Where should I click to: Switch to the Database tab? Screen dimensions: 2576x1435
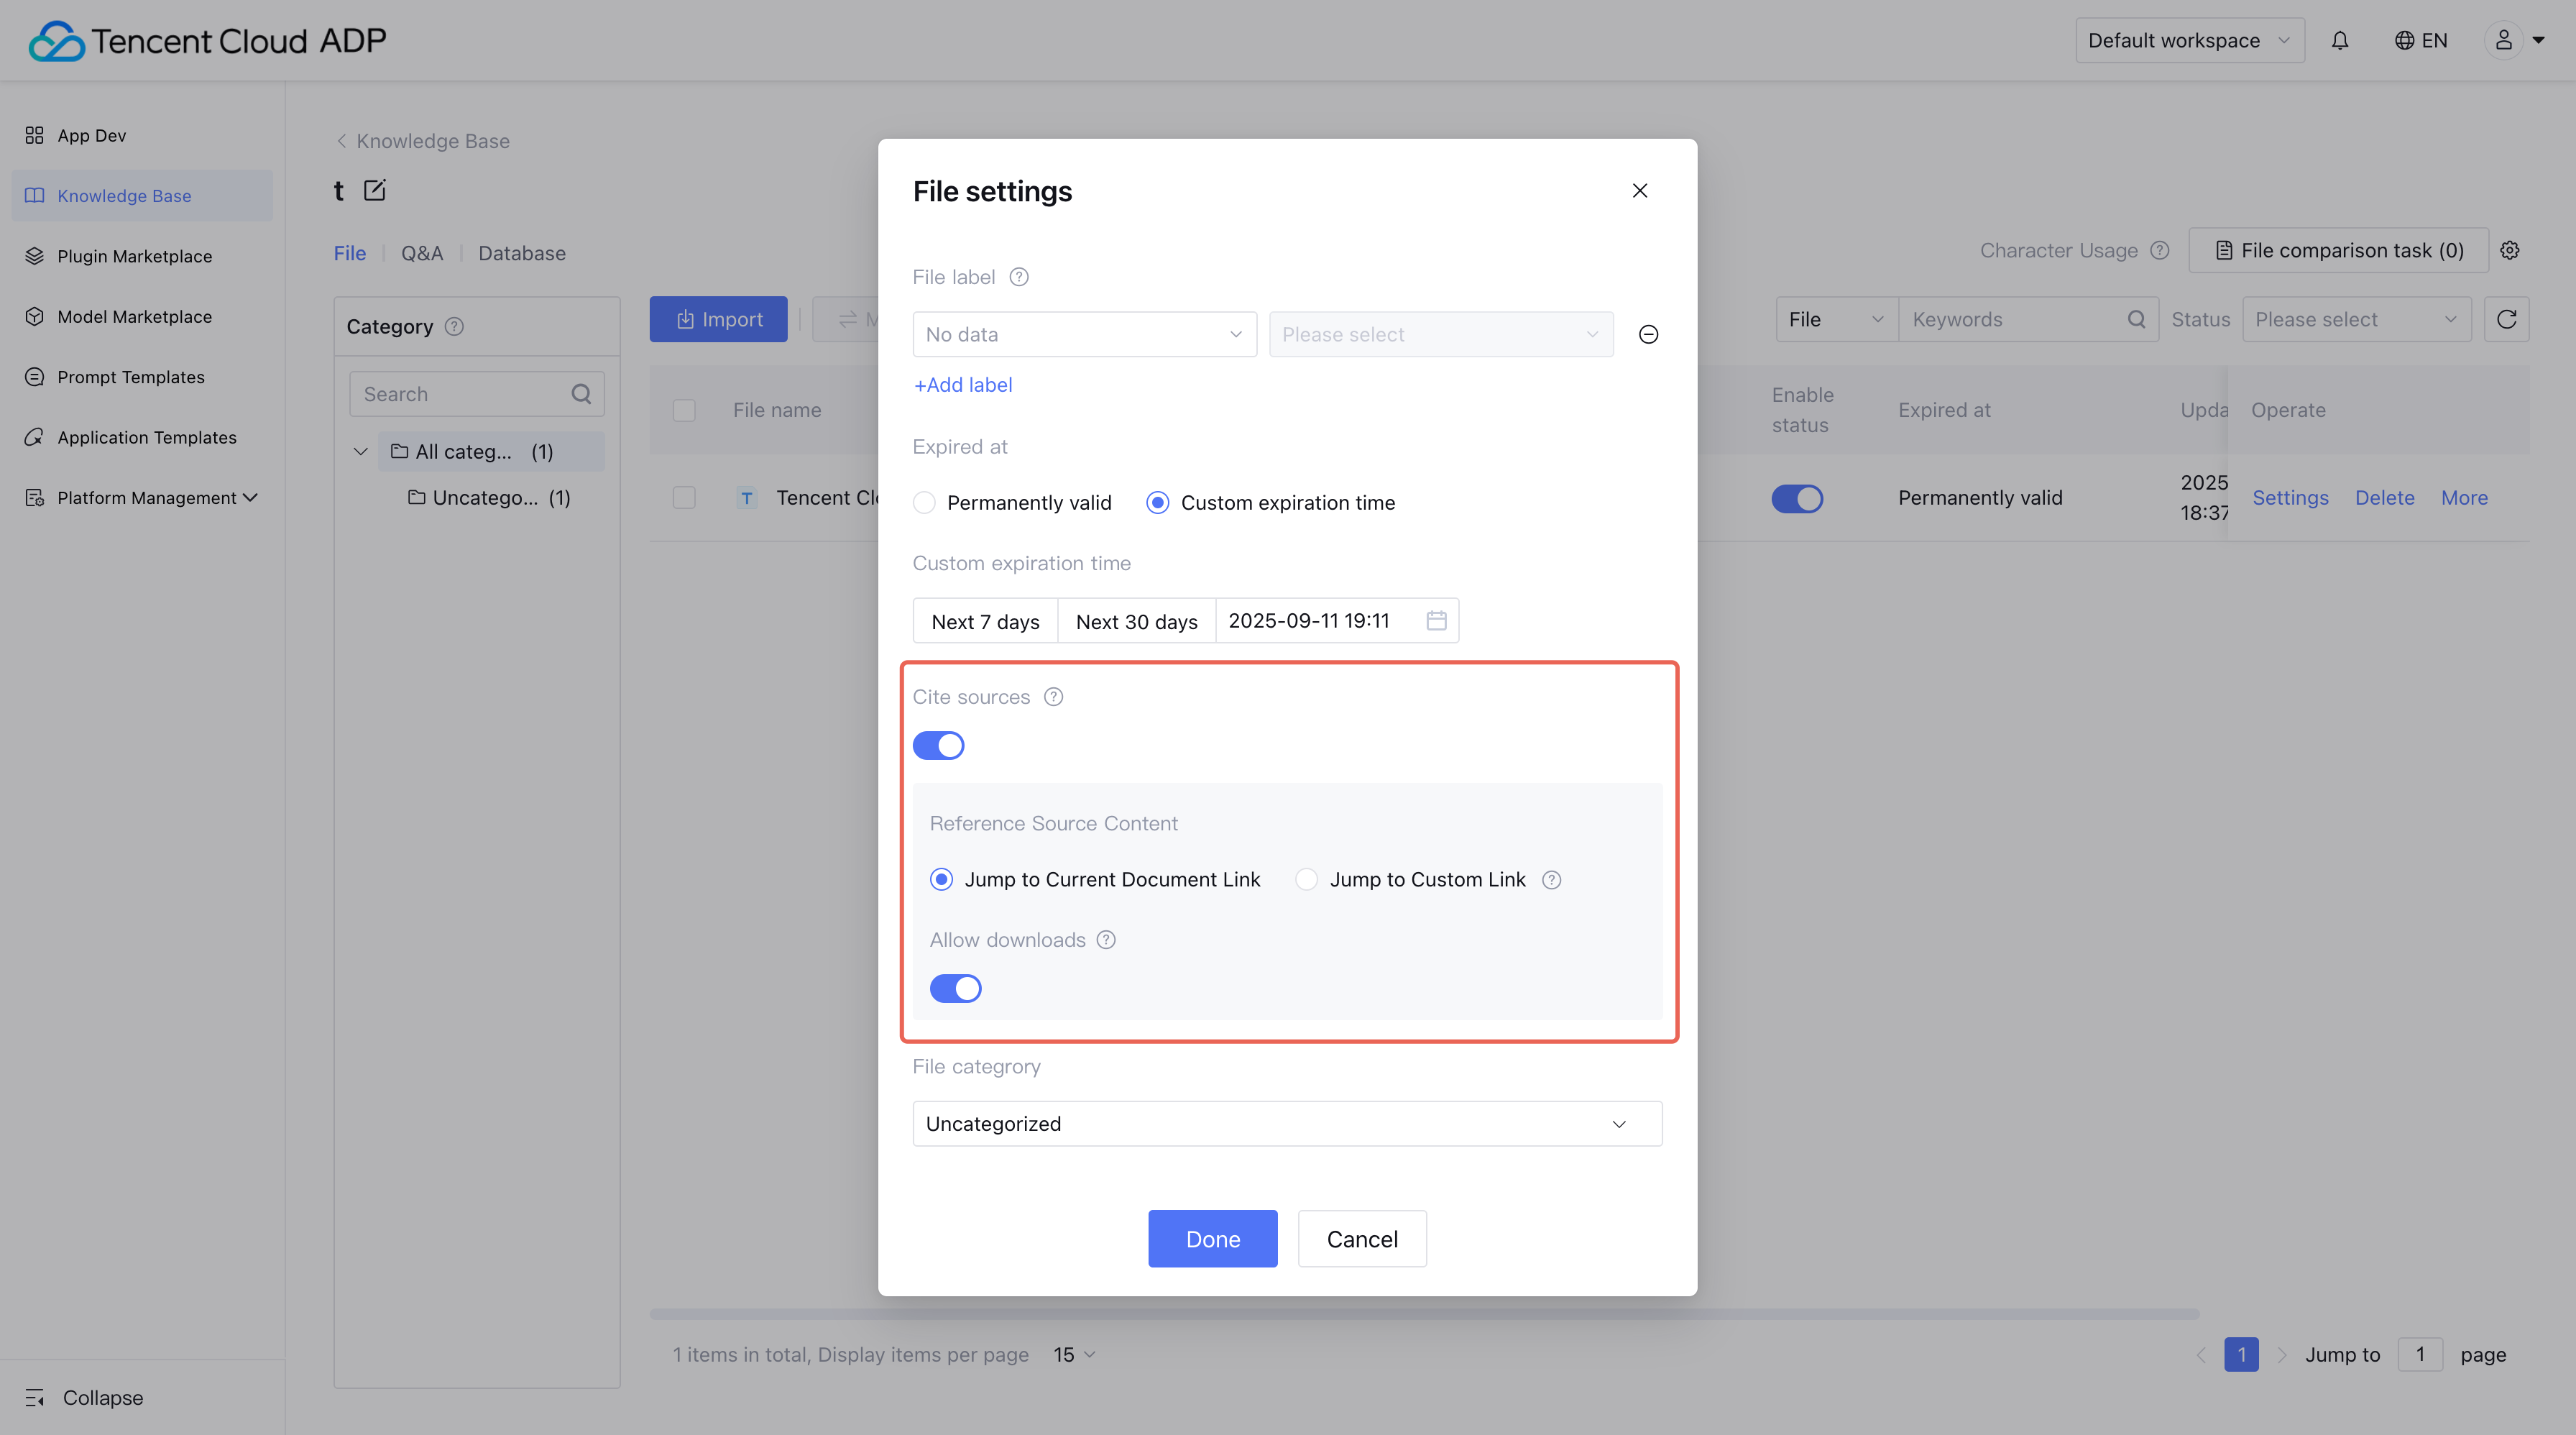522,253
